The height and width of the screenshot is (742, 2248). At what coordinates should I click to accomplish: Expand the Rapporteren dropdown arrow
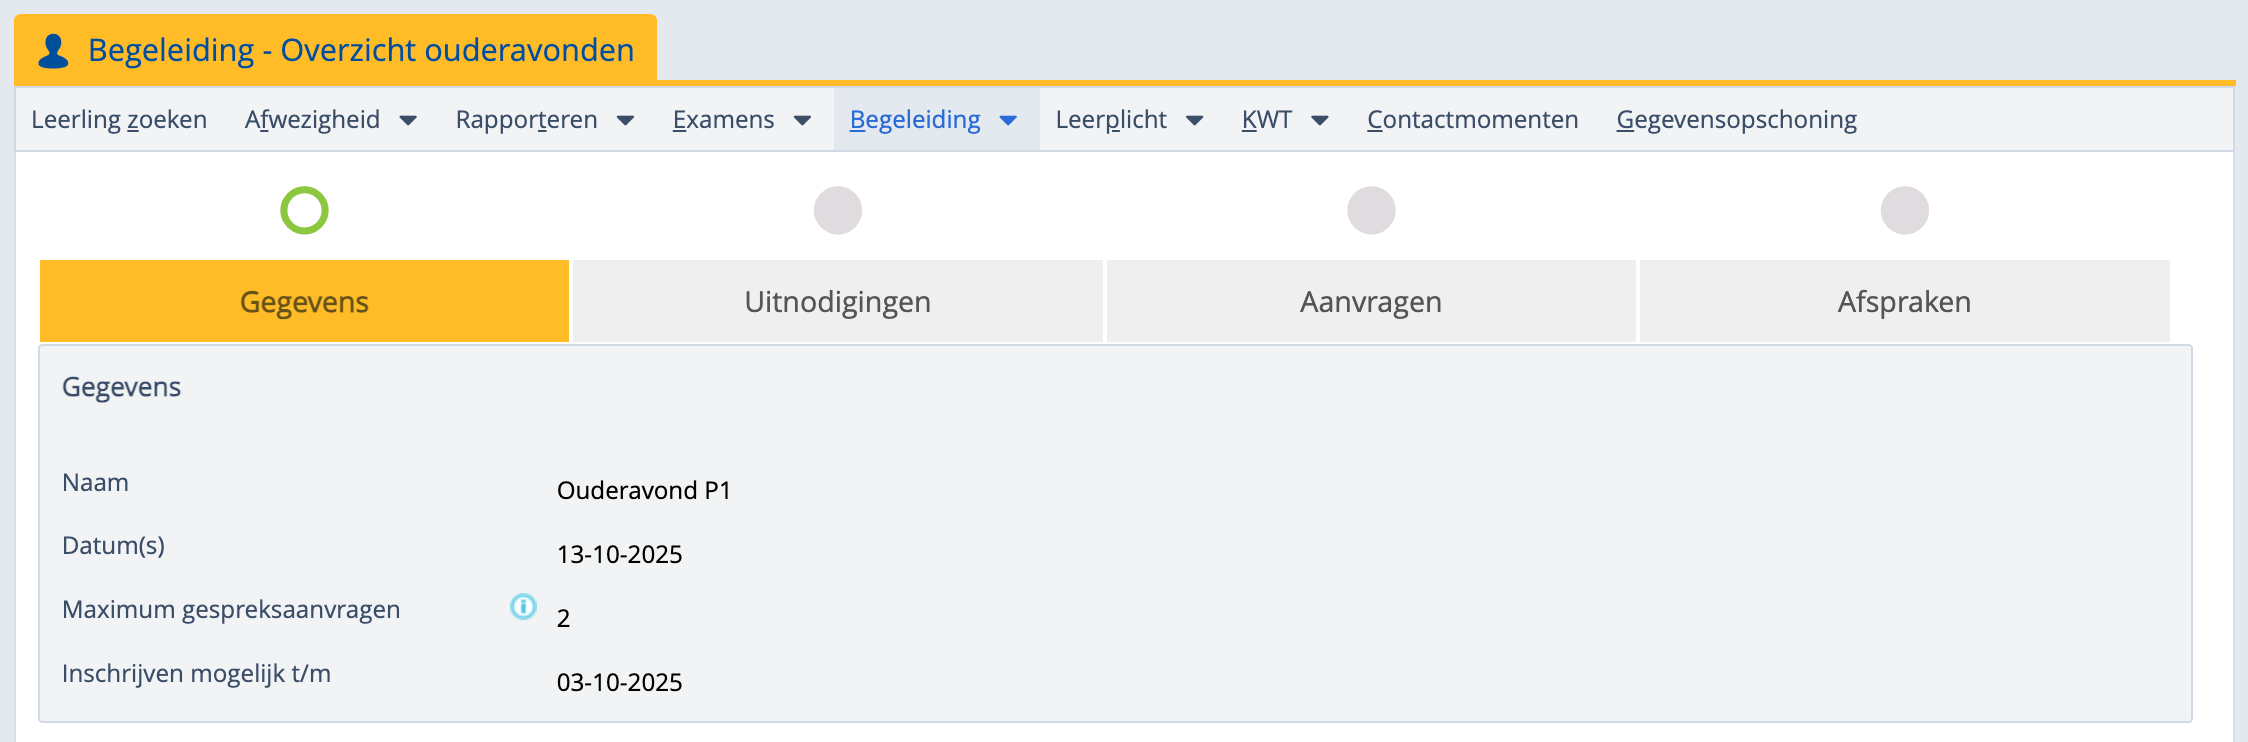click(626, 120)
